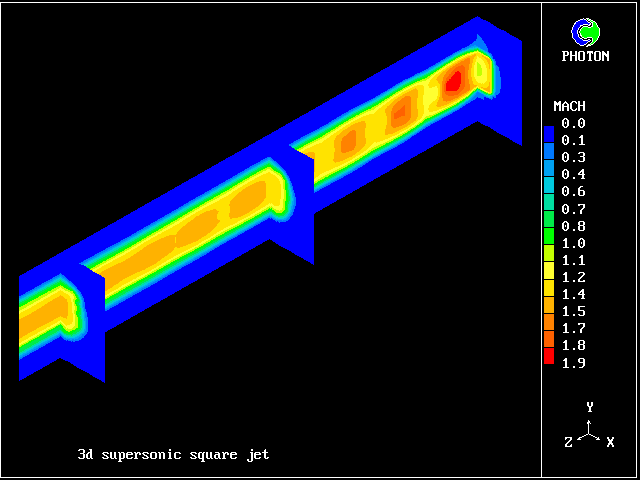Screen dimensions: 640x480
Task: Click the red high-Mach core of the jet
Action: [453, 81]
